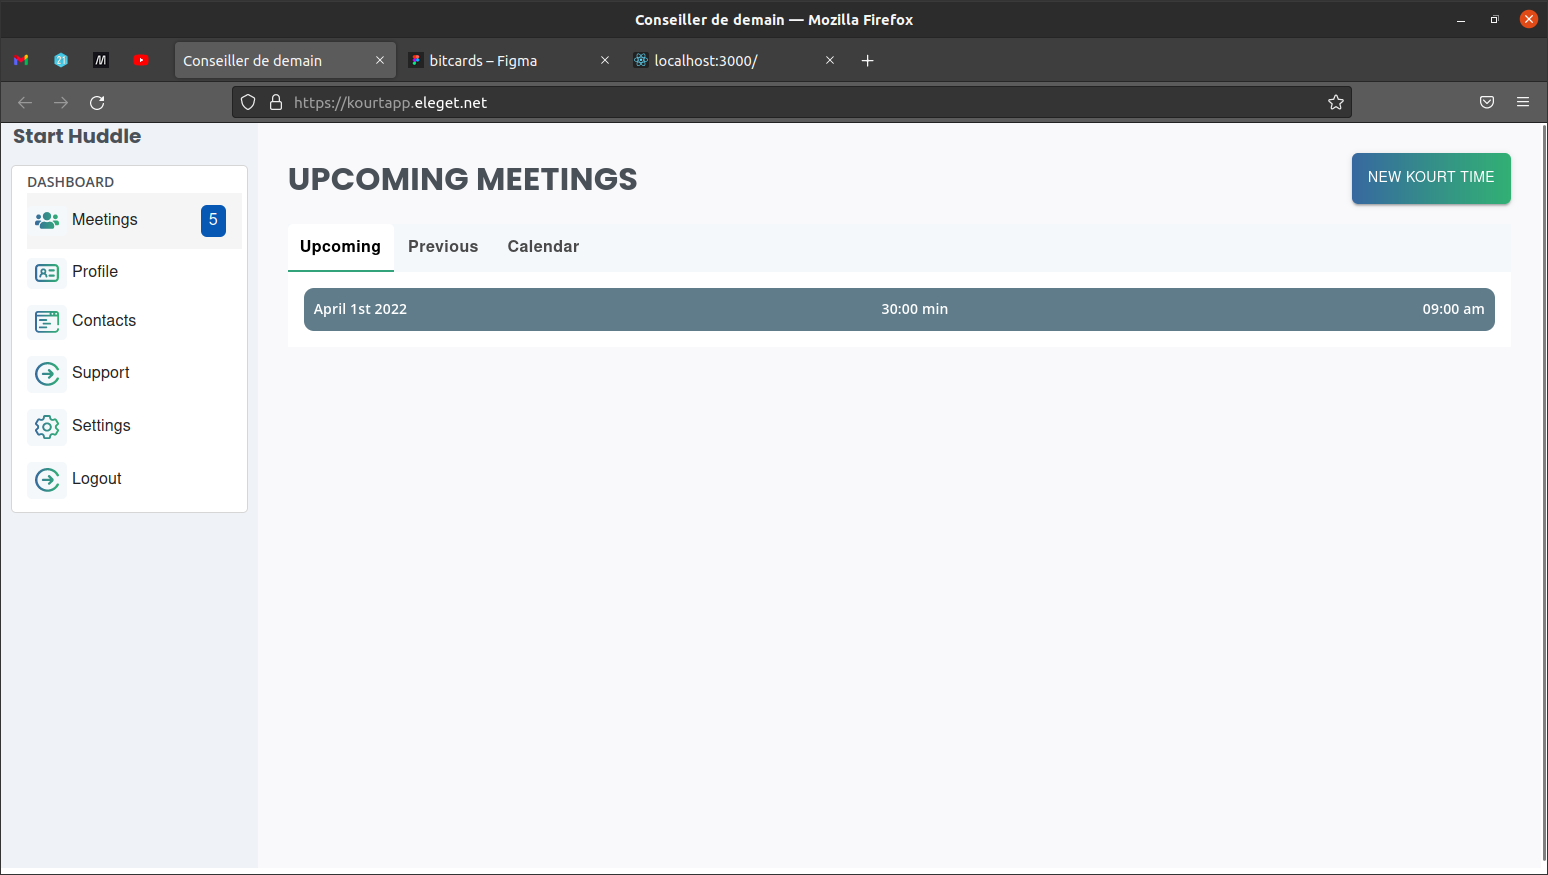Click the Profile ID card icon
Screen dimensions: 1548x875
[x=47, y=272]
